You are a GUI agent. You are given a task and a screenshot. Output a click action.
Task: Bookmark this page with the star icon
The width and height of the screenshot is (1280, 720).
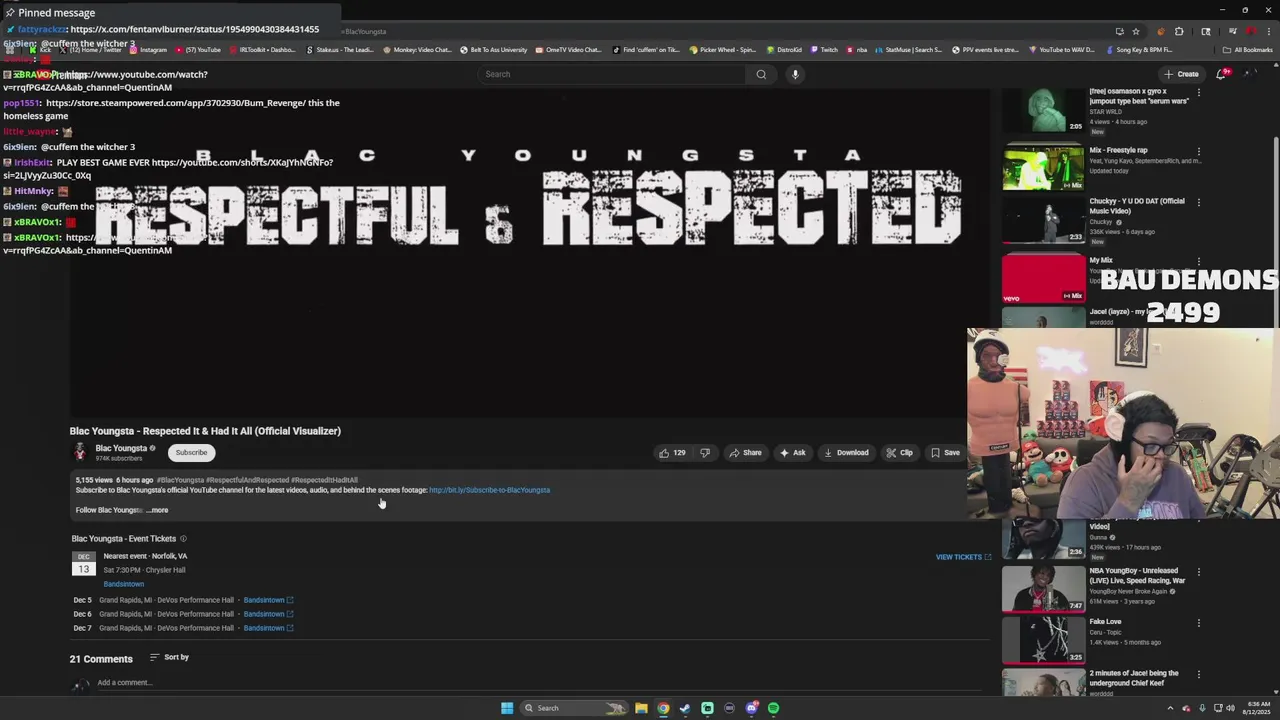1136,31
